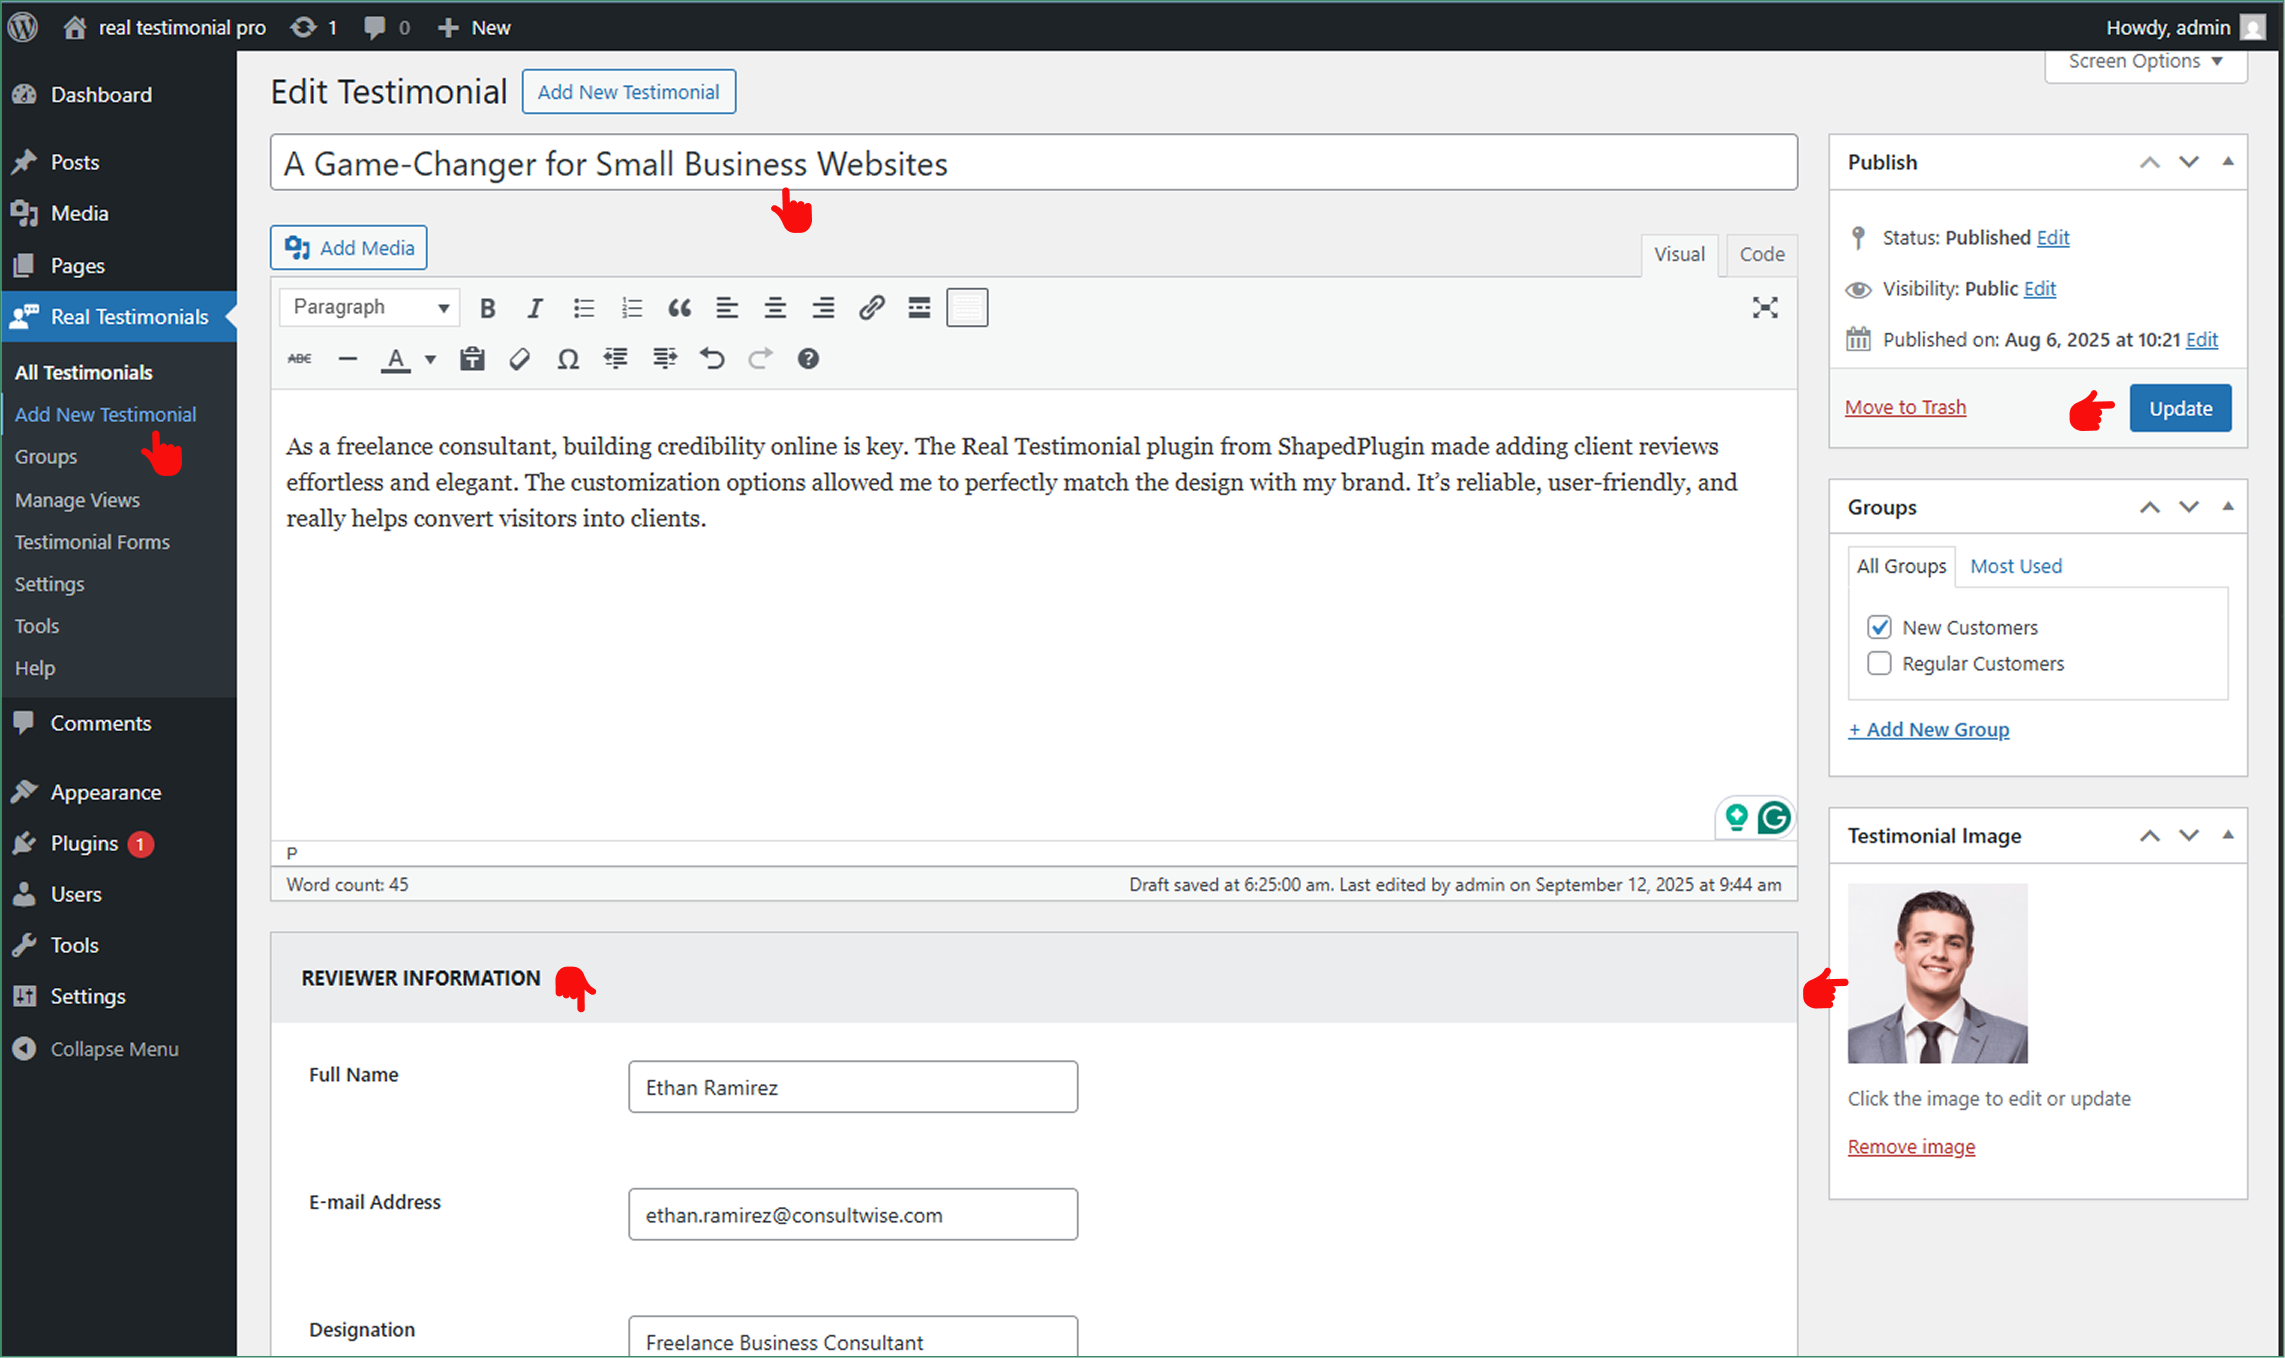
Task: Open updates indicator in admin bar
Action: (x=313, y=27)
